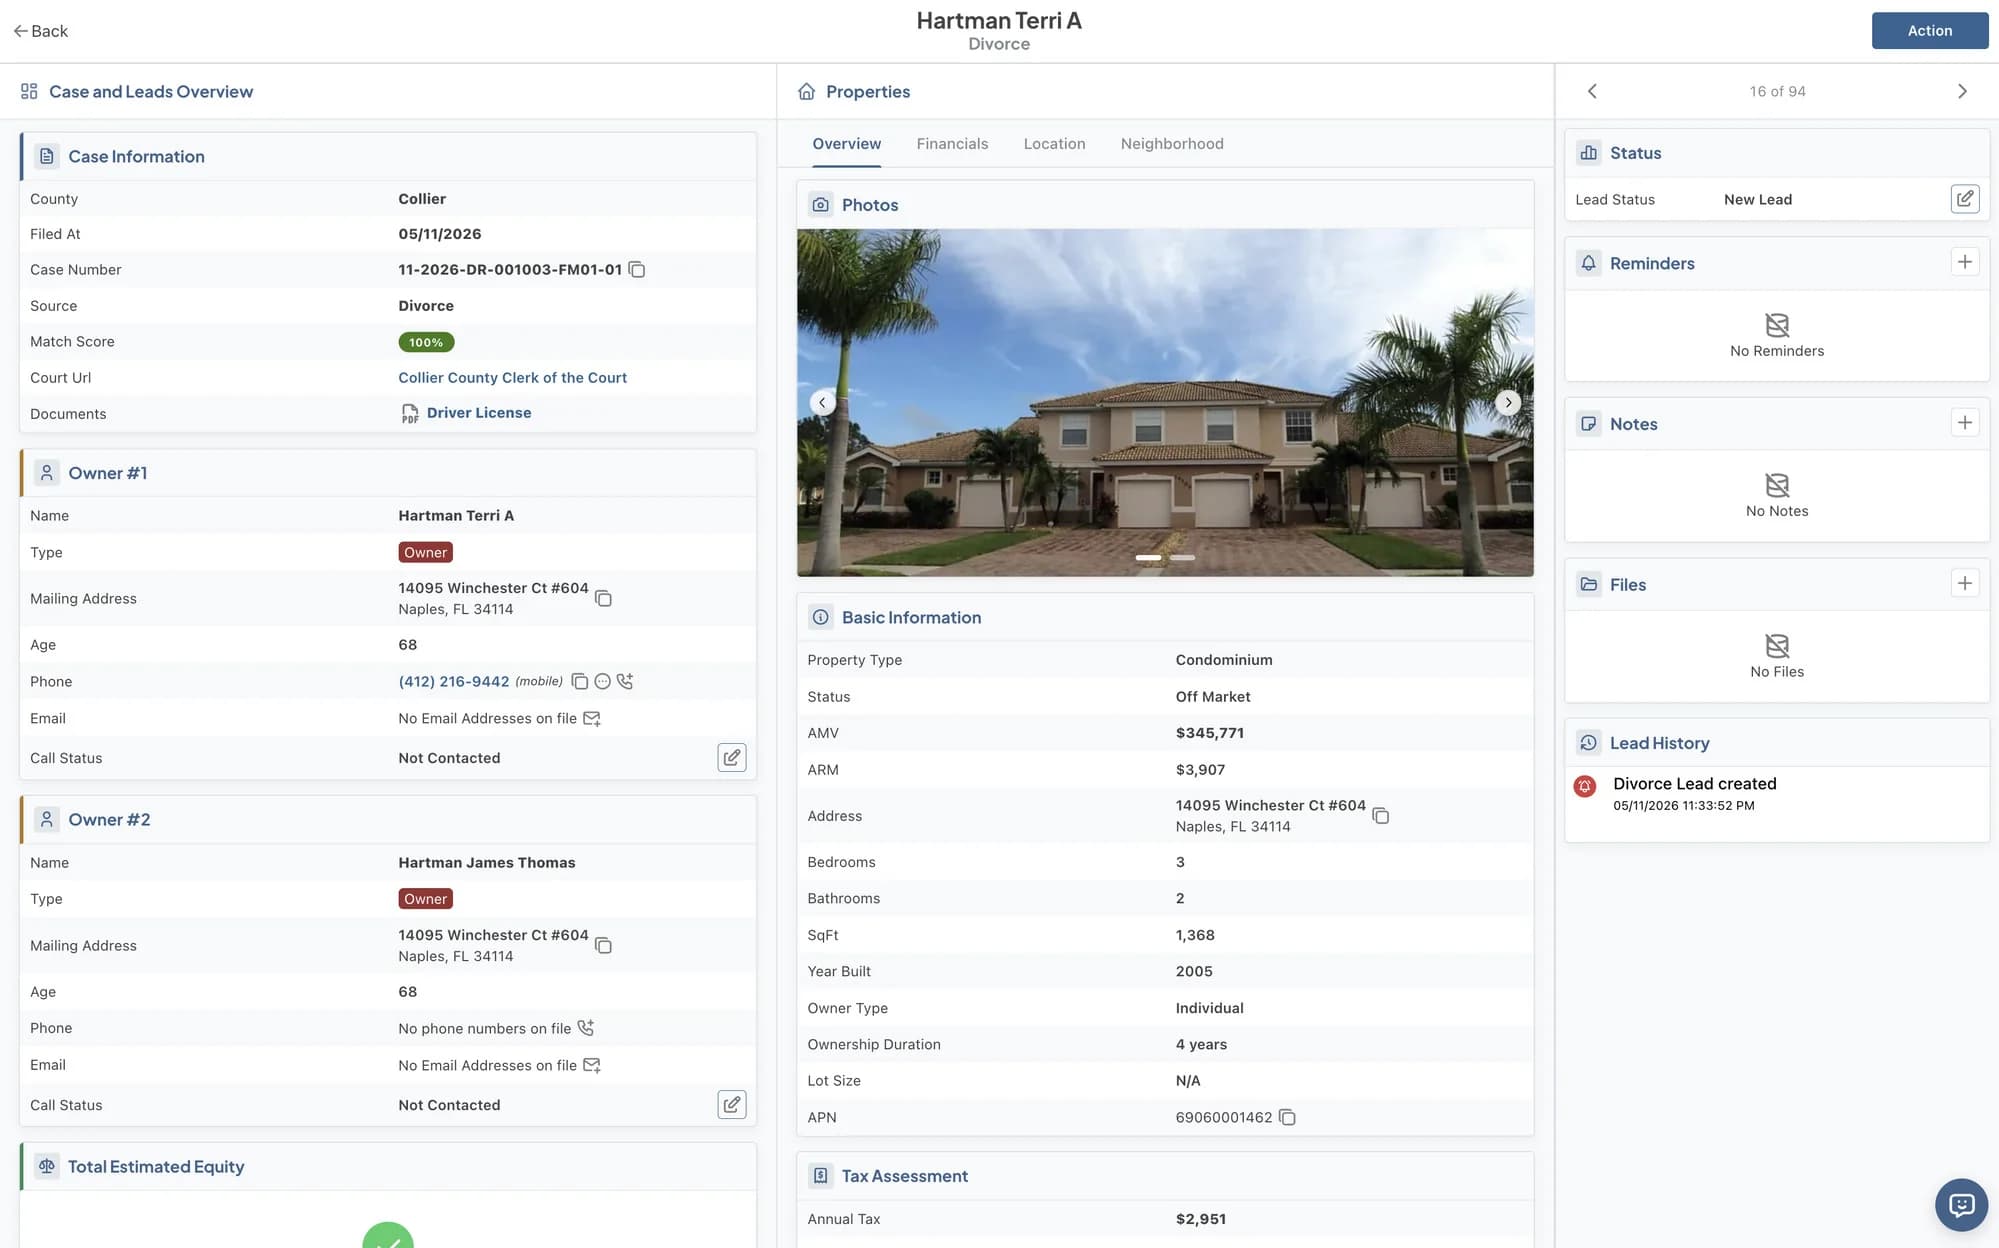This screenshot has width=1999, height=1248.
Task: Click the Case and Leads Overview icon
Action: (29, 91)
